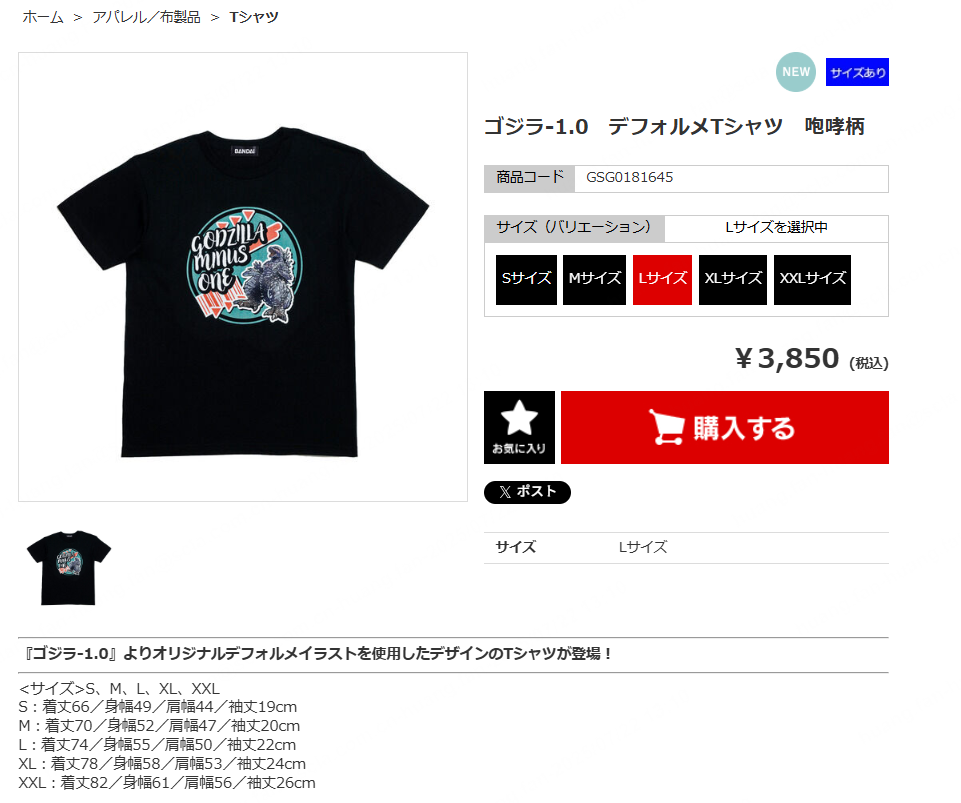
Task: Click the Godzilla Minus One print graphic
Action: (x=245, y=265)
